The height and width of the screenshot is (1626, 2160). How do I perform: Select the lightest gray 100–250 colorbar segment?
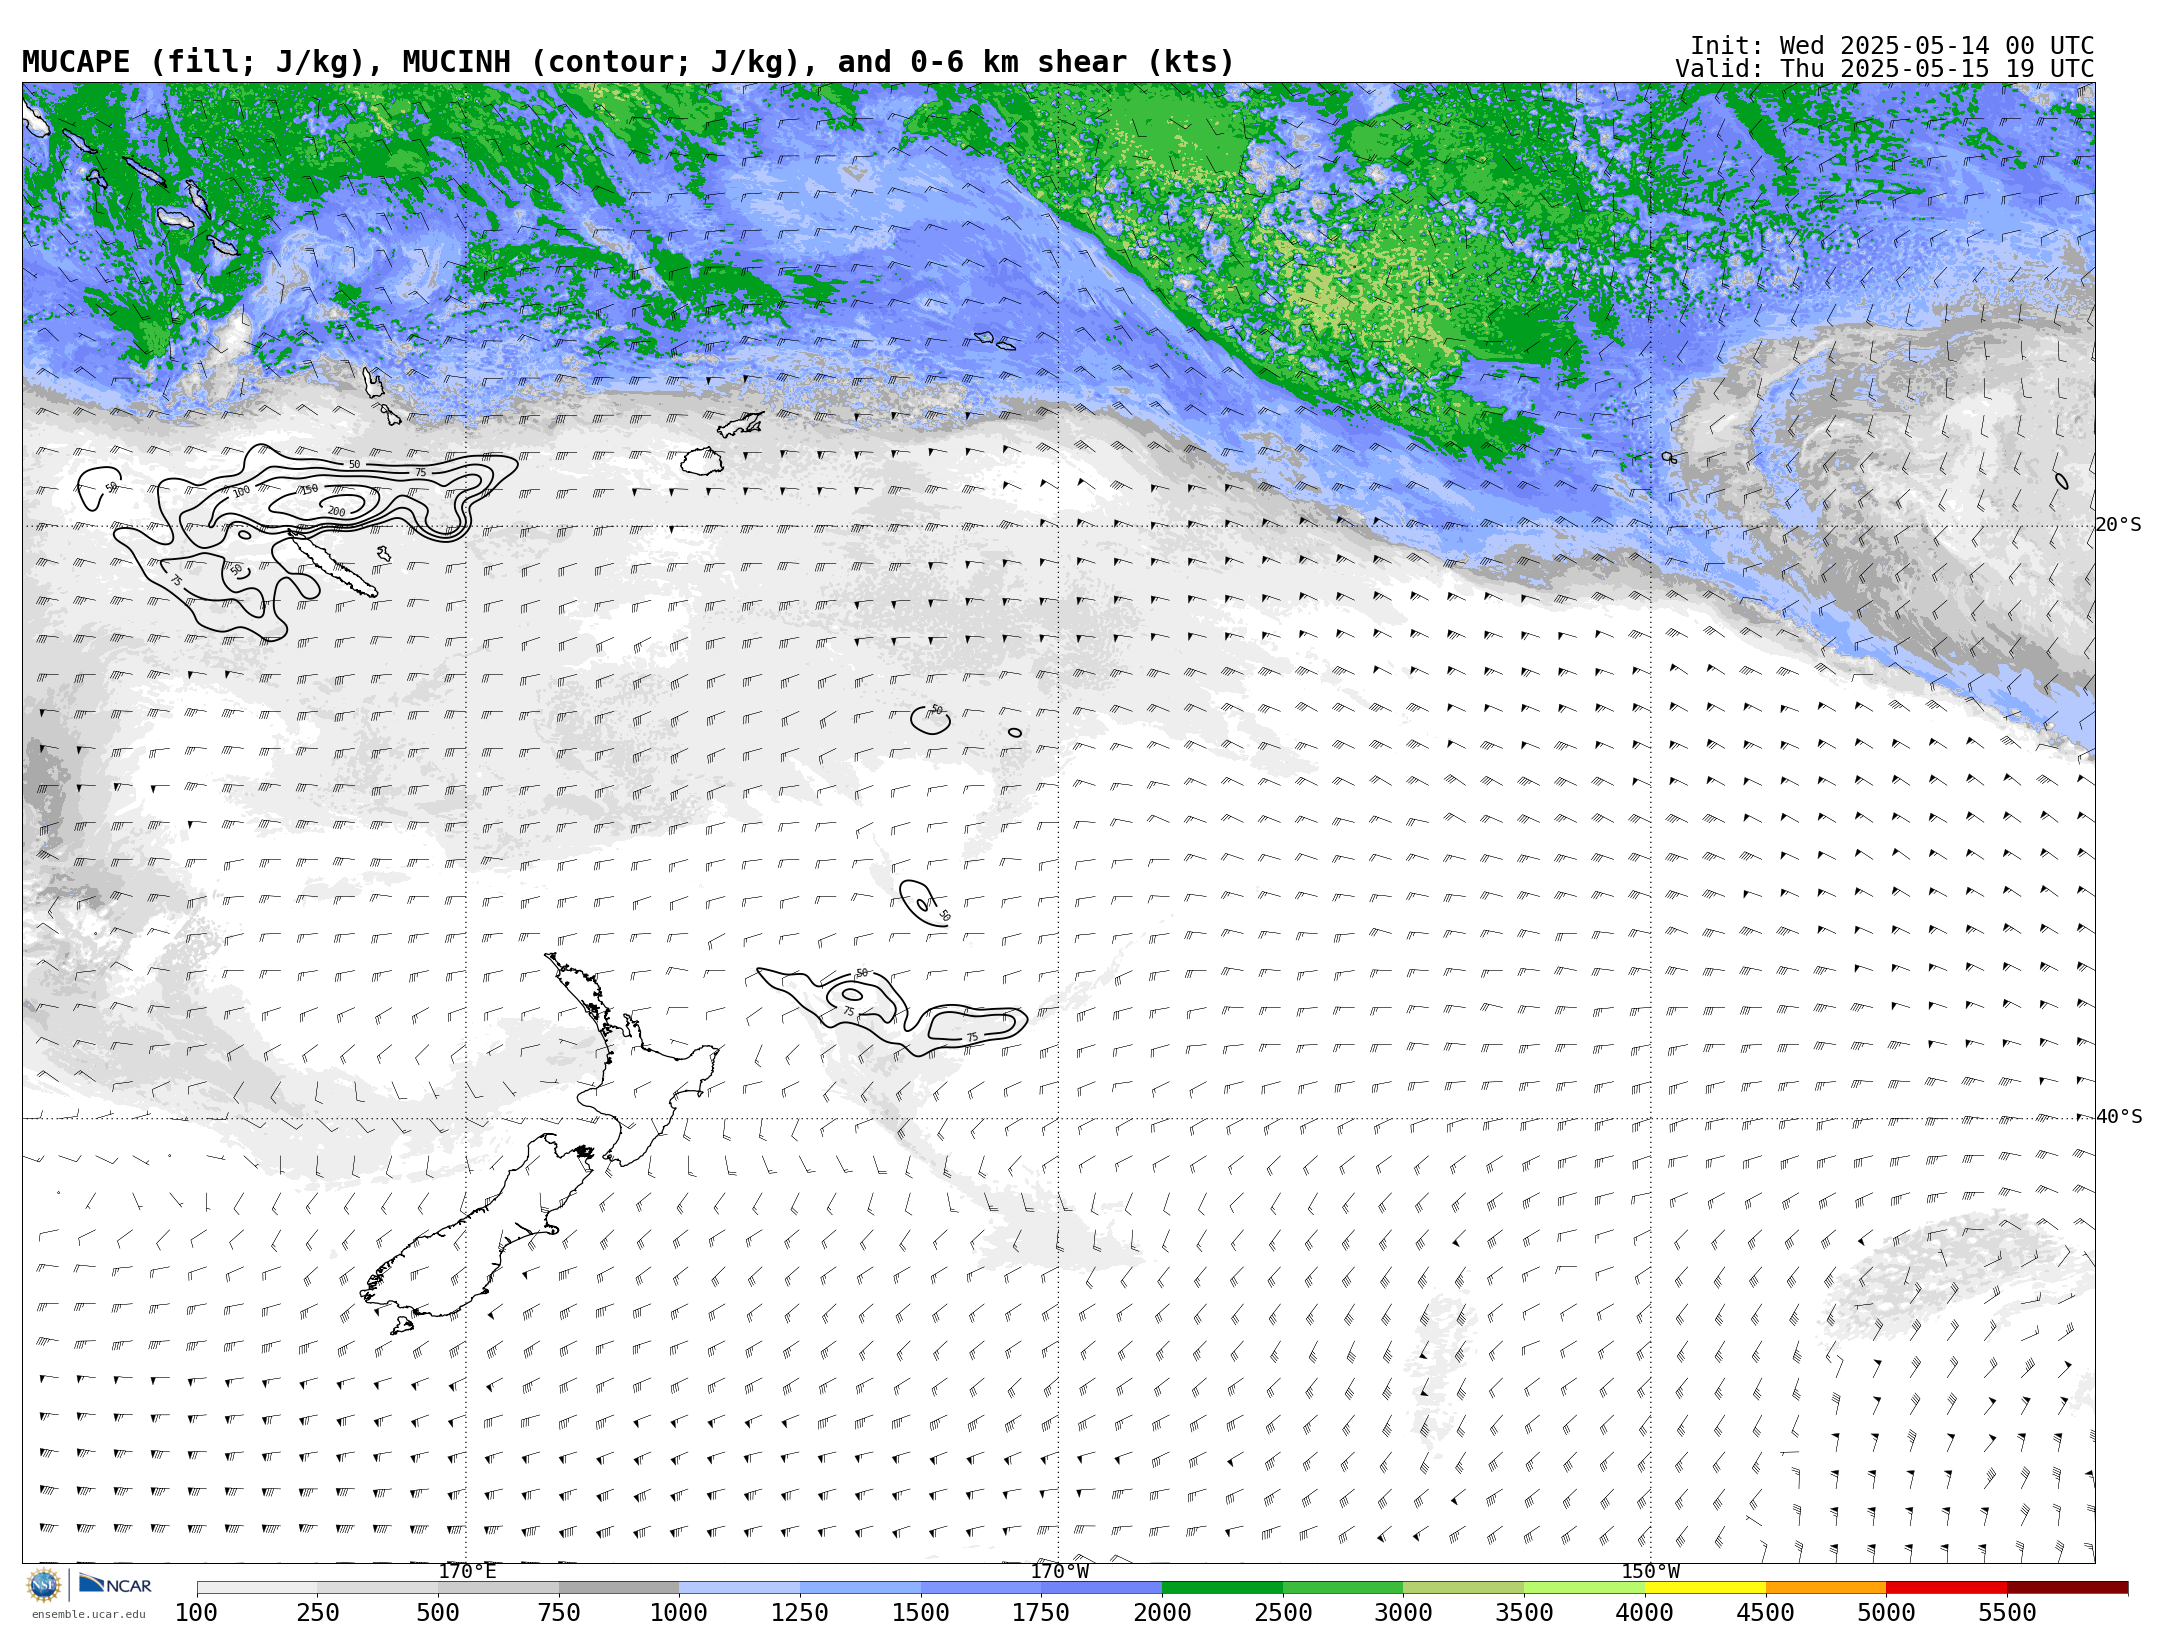[257, 1588]
